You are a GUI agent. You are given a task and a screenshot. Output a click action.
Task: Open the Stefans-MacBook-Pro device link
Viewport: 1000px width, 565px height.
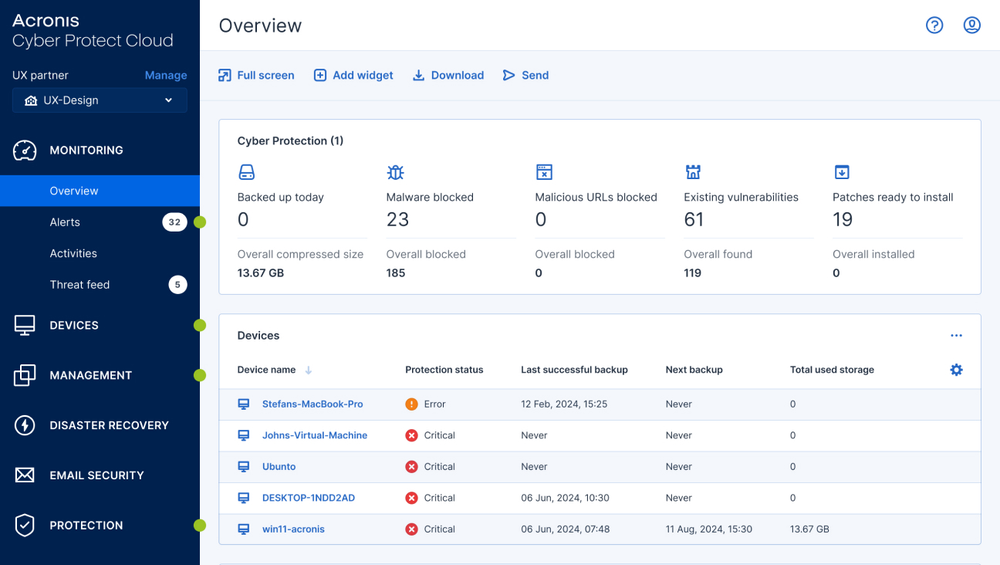point(312,404)
